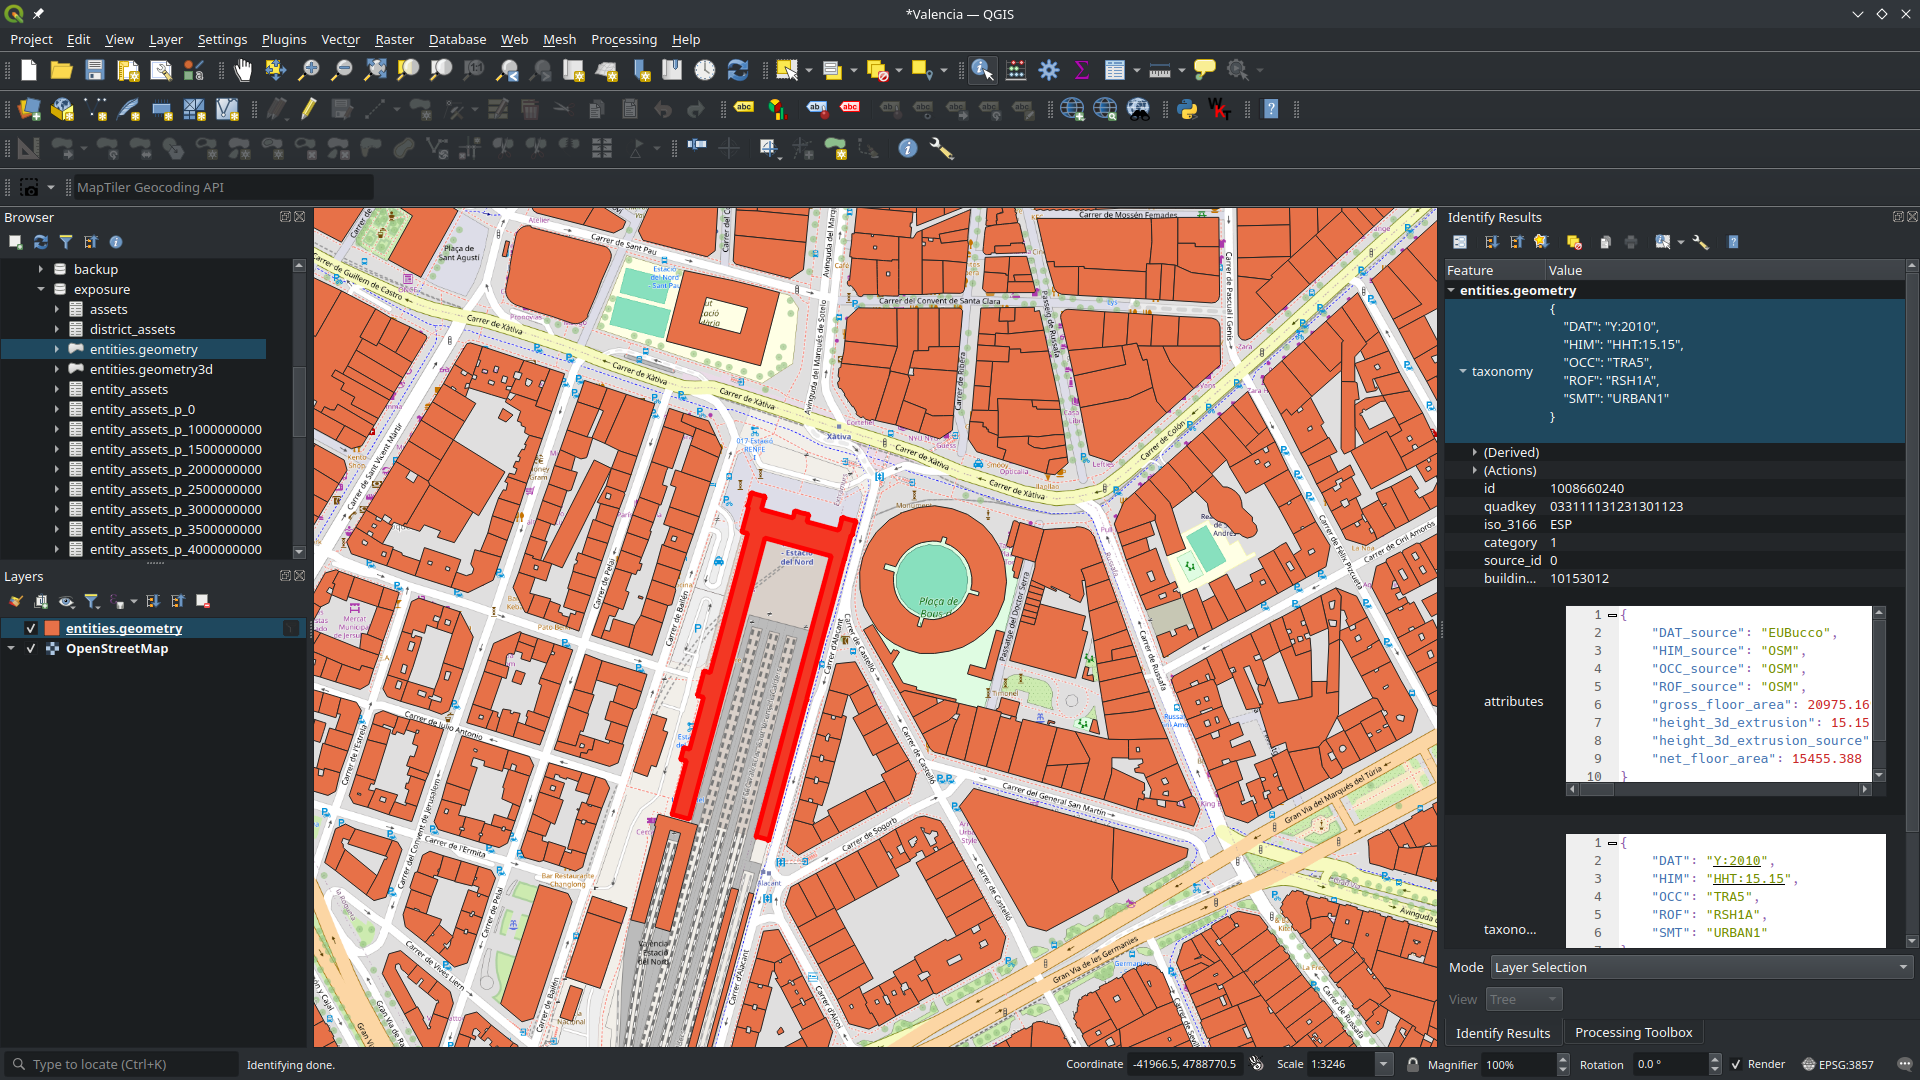Open the Layer menu
The width and height of the screenshot is (1920, 1080).
pos(166,39)
